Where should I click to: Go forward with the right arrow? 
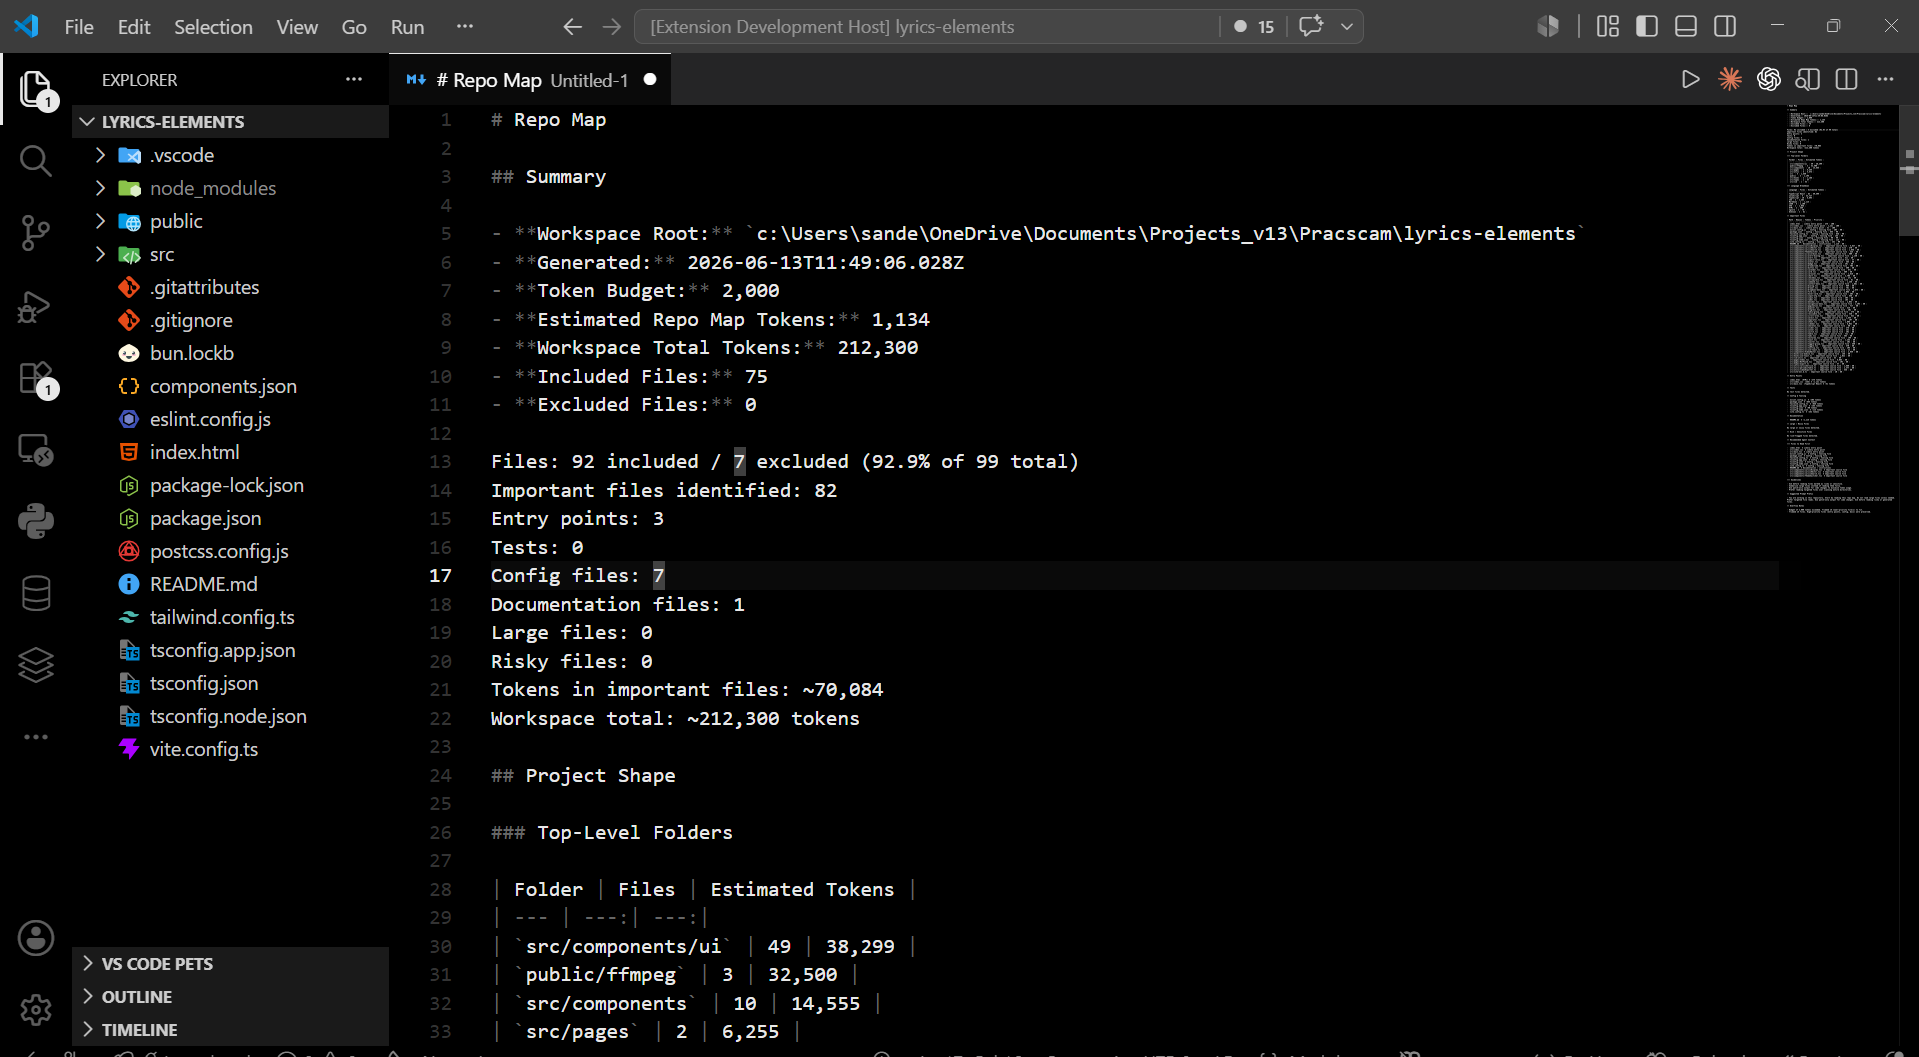612,27
